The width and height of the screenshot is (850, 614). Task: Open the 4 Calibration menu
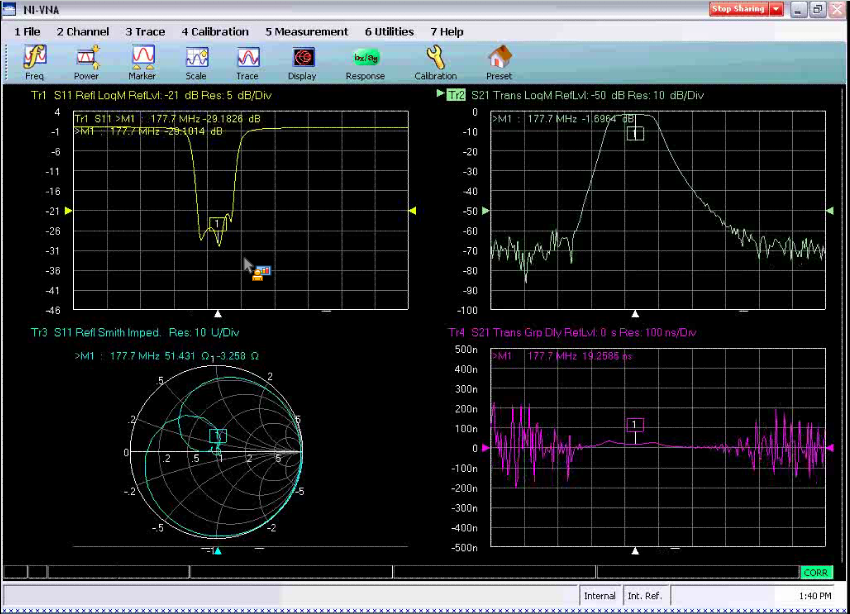coord(215,32)
